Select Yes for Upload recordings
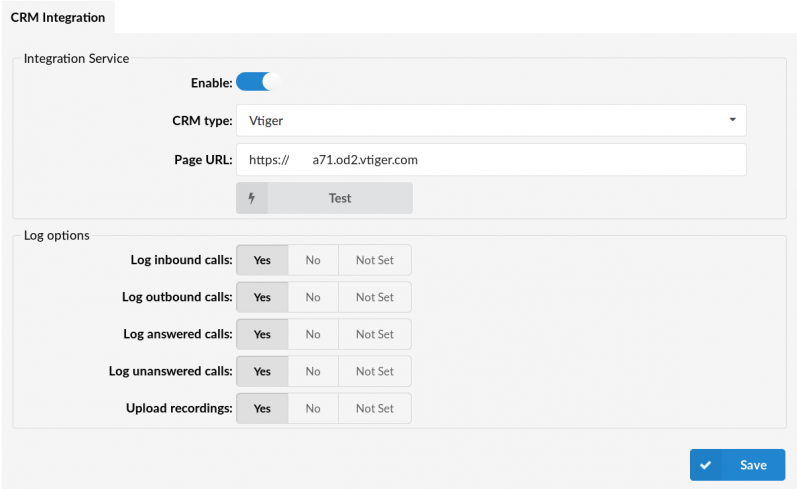Image resolution: width=797 pixels, height=489 pixels. click(262, 408)
